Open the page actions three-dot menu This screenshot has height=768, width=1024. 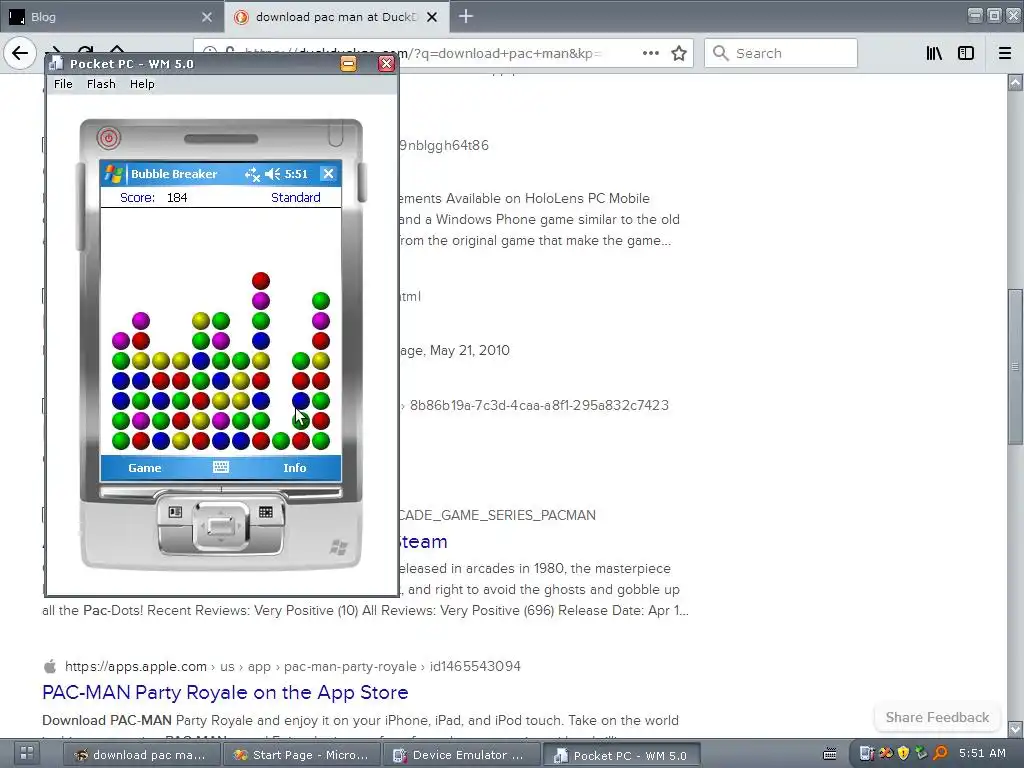[x=650, y=53]
